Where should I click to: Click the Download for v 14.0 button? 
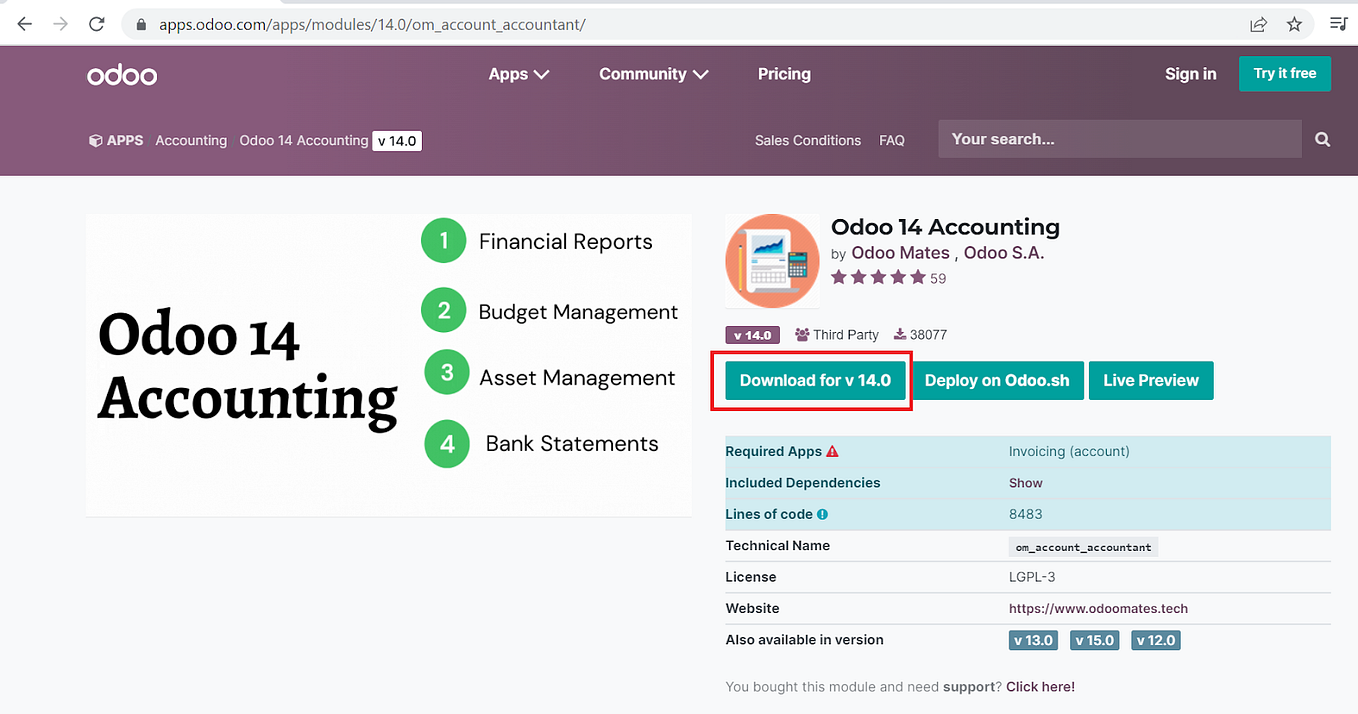click(814, 380)
